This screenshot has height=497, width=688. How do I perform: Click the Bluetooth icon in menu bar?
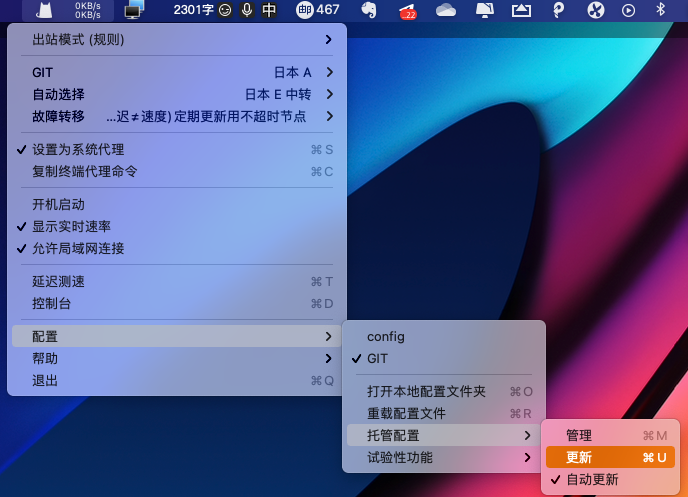pyautogui.click(x=660, y=10)
